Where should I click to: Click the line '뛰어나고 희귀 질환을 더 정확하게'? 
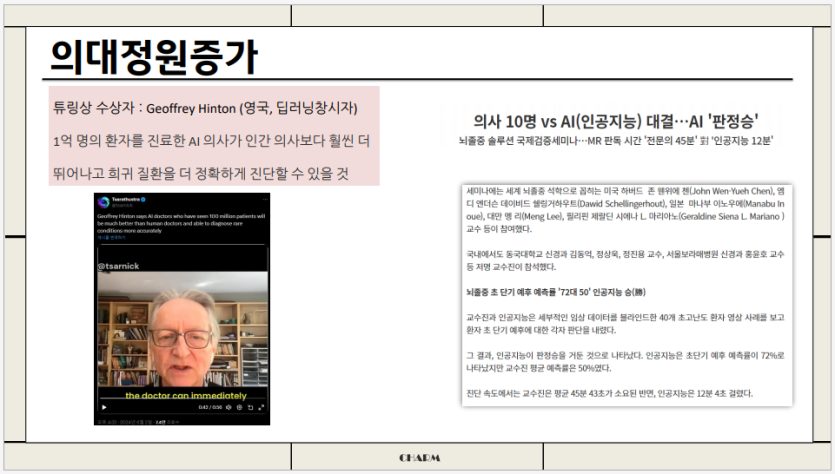point(201,173)
